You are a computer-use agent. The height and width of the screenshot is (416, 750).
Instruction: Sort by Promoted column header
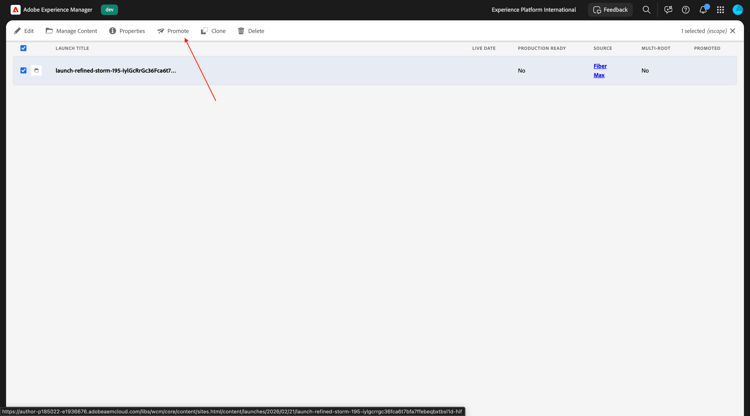707,48
